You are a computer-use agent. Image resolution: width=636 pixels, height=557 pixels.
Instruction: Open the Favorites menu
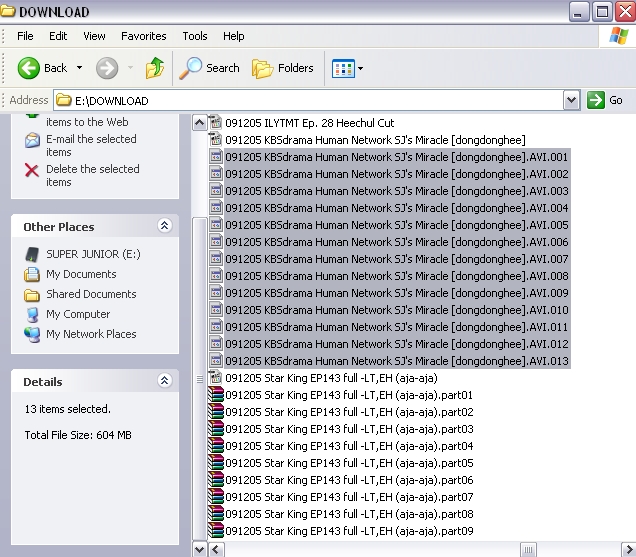[144, 36]
